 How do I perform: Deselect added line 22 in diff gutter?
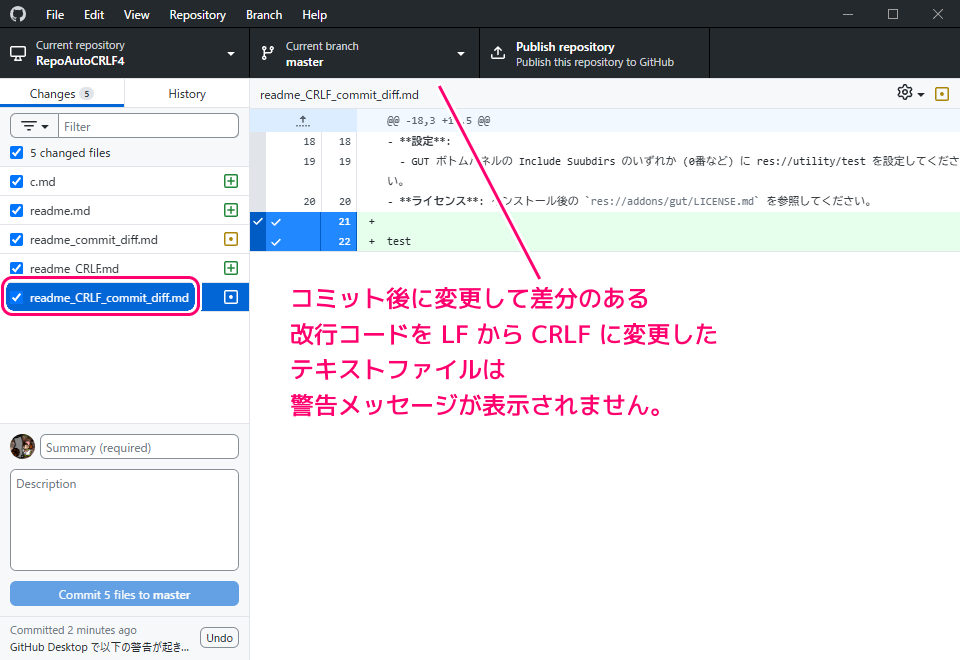276,241
